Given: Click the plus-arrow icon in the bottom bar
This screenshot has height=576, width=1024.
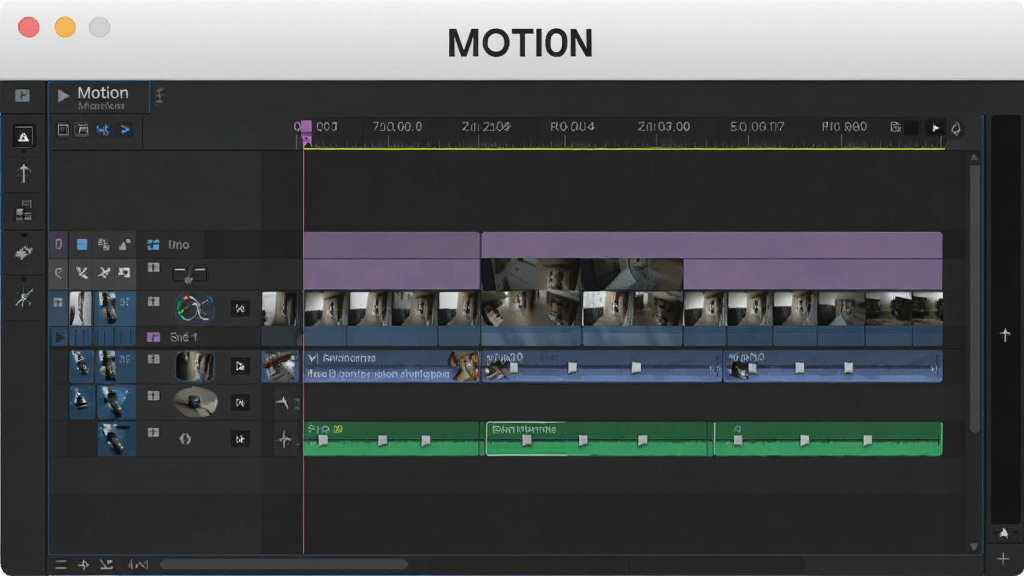Looking at the screenshot, I should pyautogui.click(x=84, y=565).
